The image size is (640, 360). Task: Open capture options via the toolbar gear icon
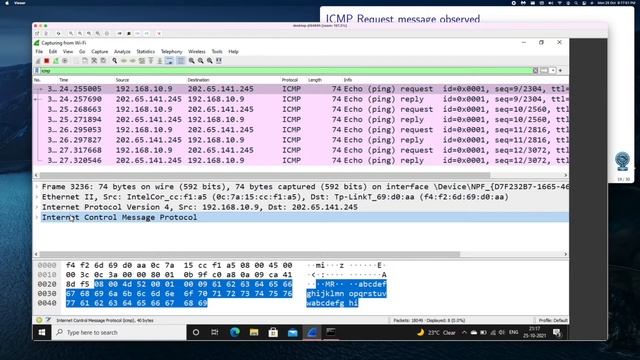[65, 61]
